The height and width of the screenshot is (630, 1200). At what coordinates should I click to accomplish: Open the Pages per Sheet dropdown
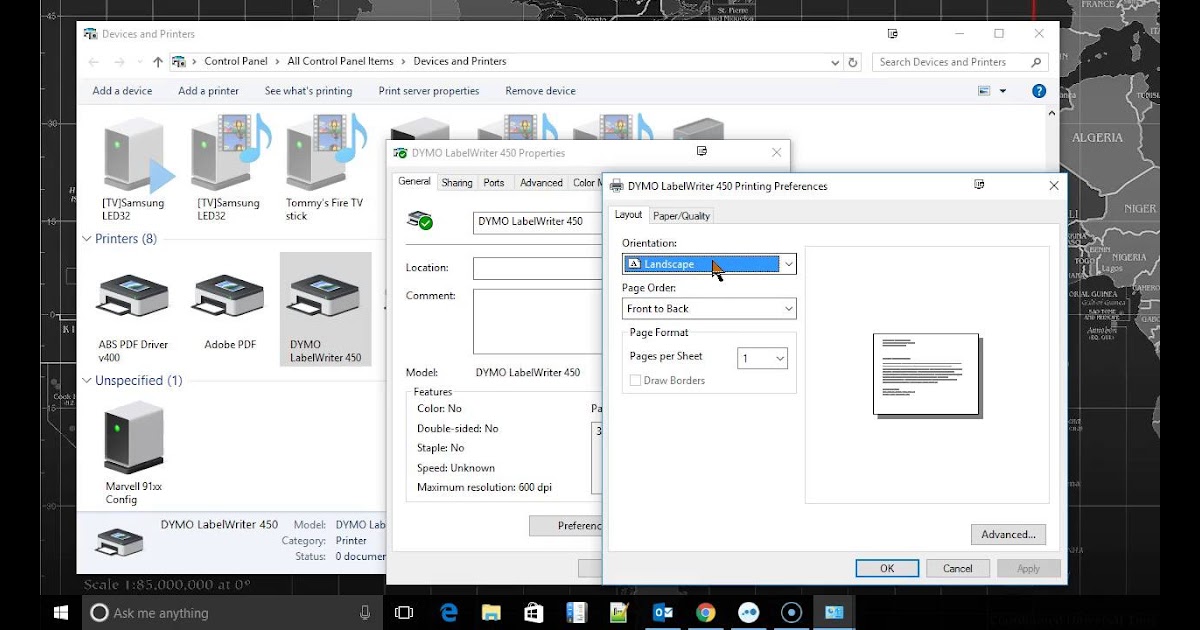pyautogui.click(x=763, y=358)
